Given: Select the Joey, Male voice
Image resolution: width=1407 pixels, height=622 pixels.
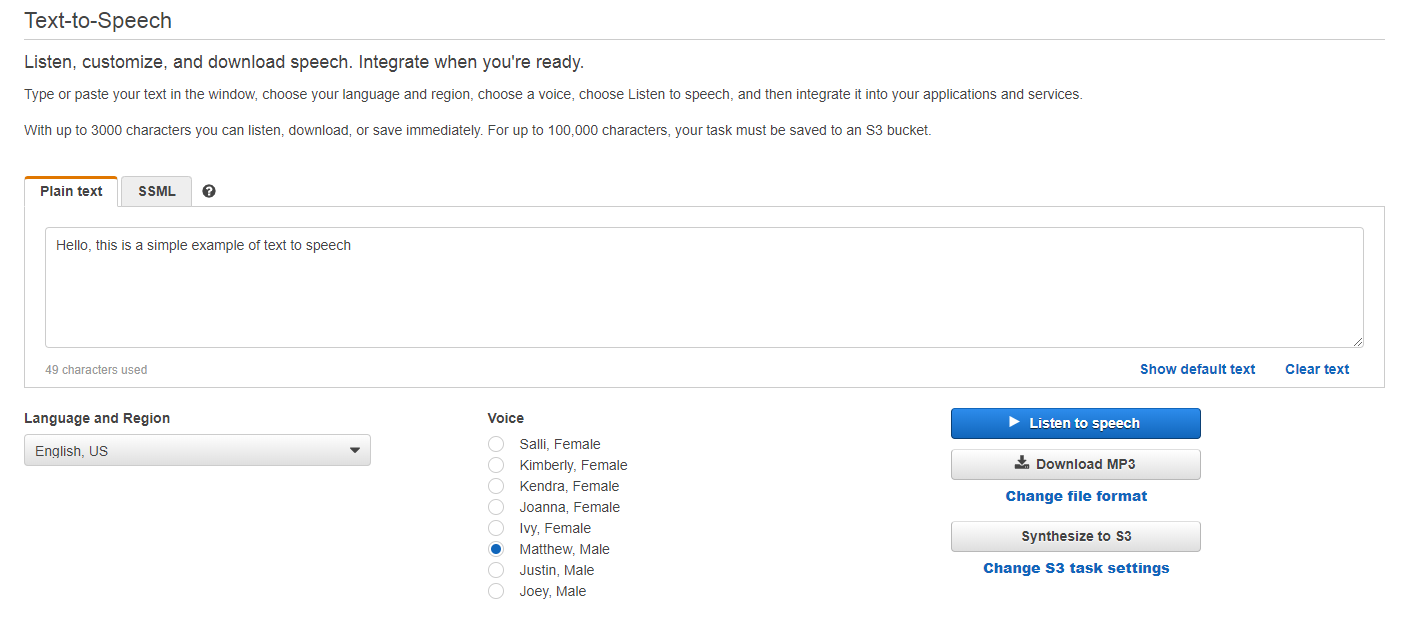Looking at the screenshot, I should (x=496, y=591).
